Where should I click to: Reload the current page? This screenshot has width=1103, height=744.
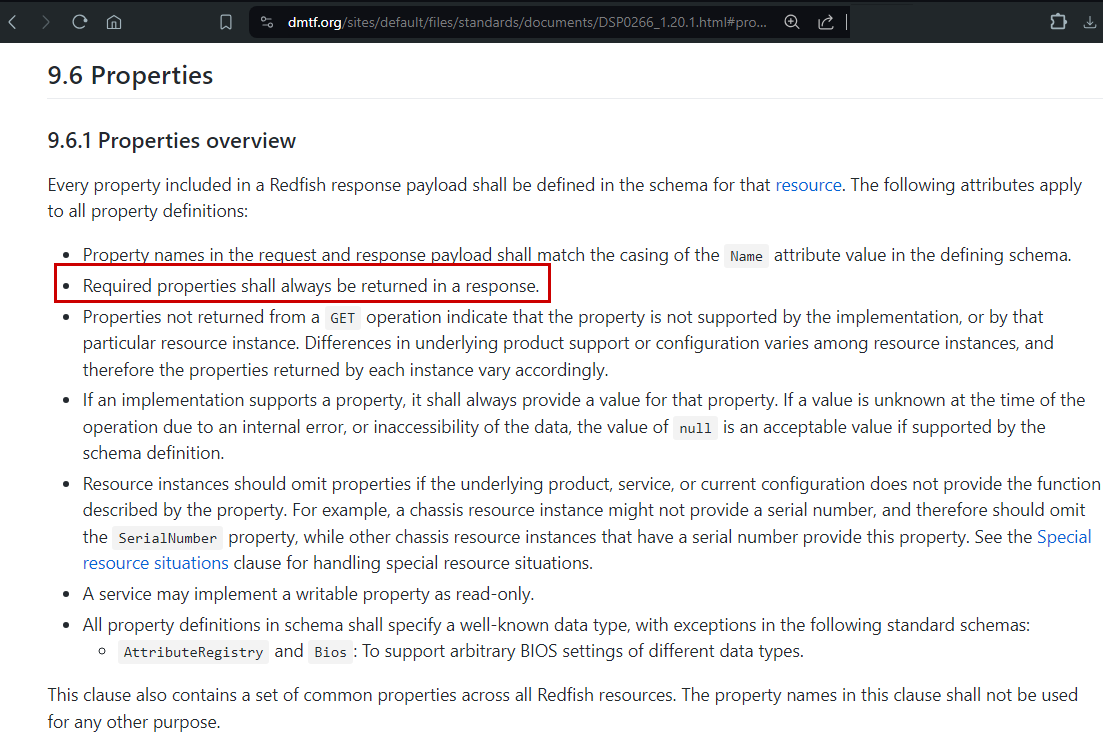(x=79, y=22)
